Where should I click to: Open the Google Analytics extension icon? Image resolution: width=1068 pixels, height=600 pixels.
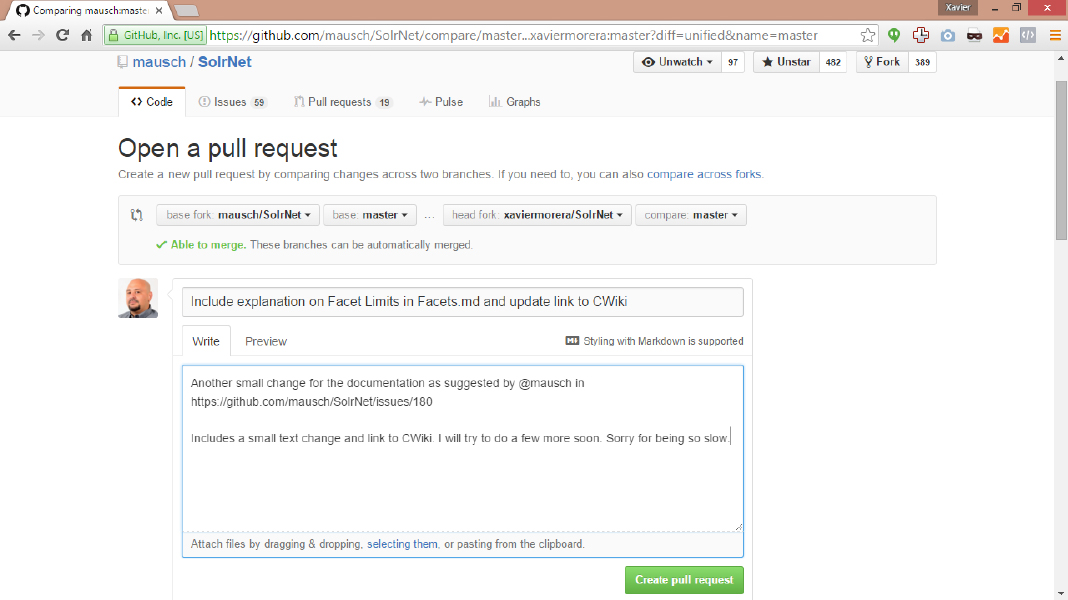[1001, 35]
